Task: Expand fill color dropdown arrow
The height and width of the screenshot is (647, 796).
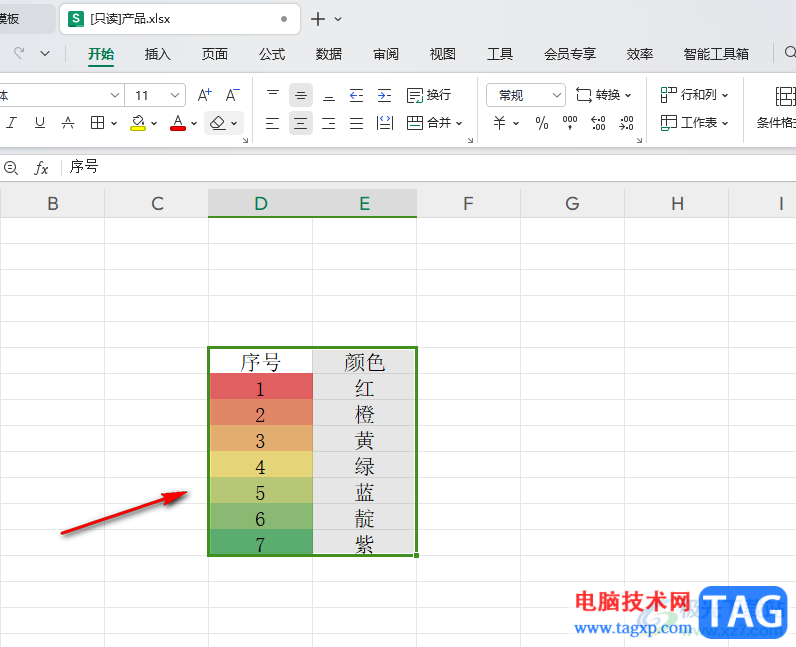Action: tap(154, 123)
